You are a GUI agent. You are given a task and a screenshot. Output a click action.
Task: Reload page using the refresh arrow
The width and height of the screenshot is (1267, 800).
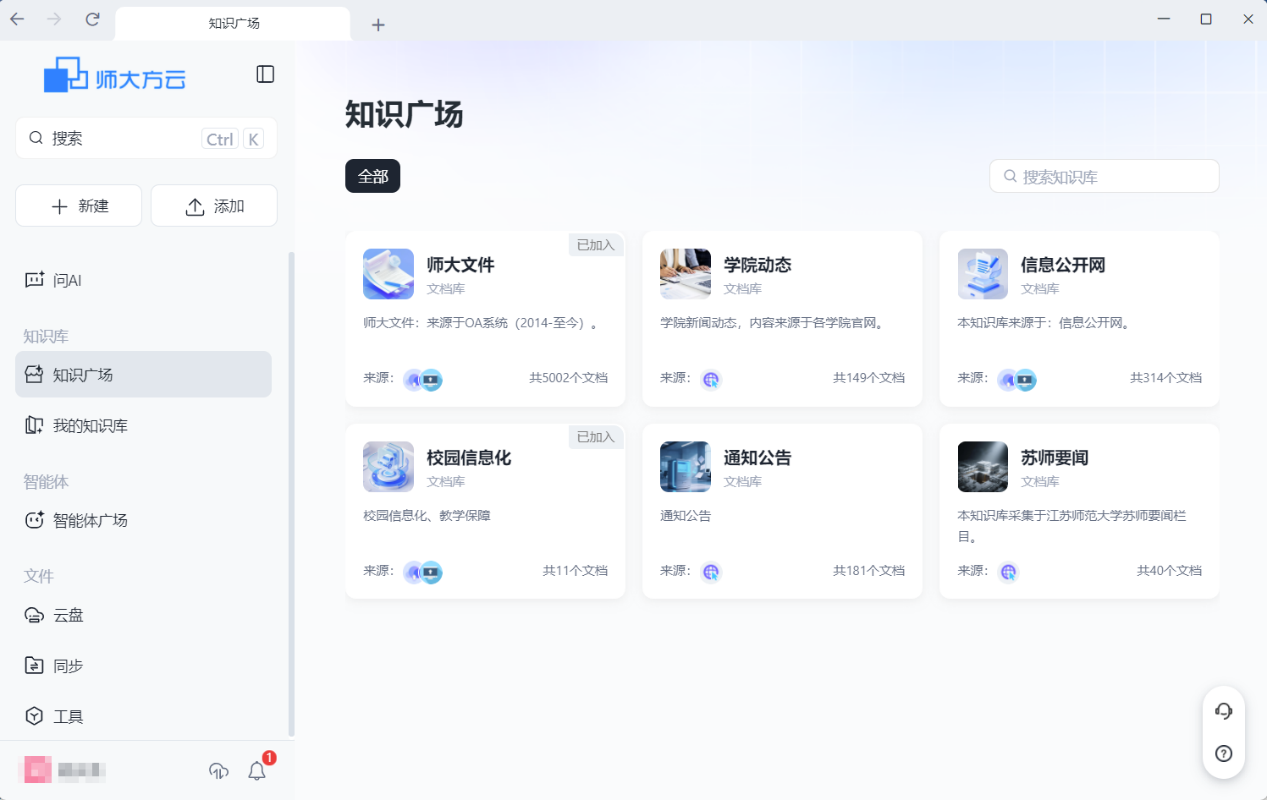93,19
